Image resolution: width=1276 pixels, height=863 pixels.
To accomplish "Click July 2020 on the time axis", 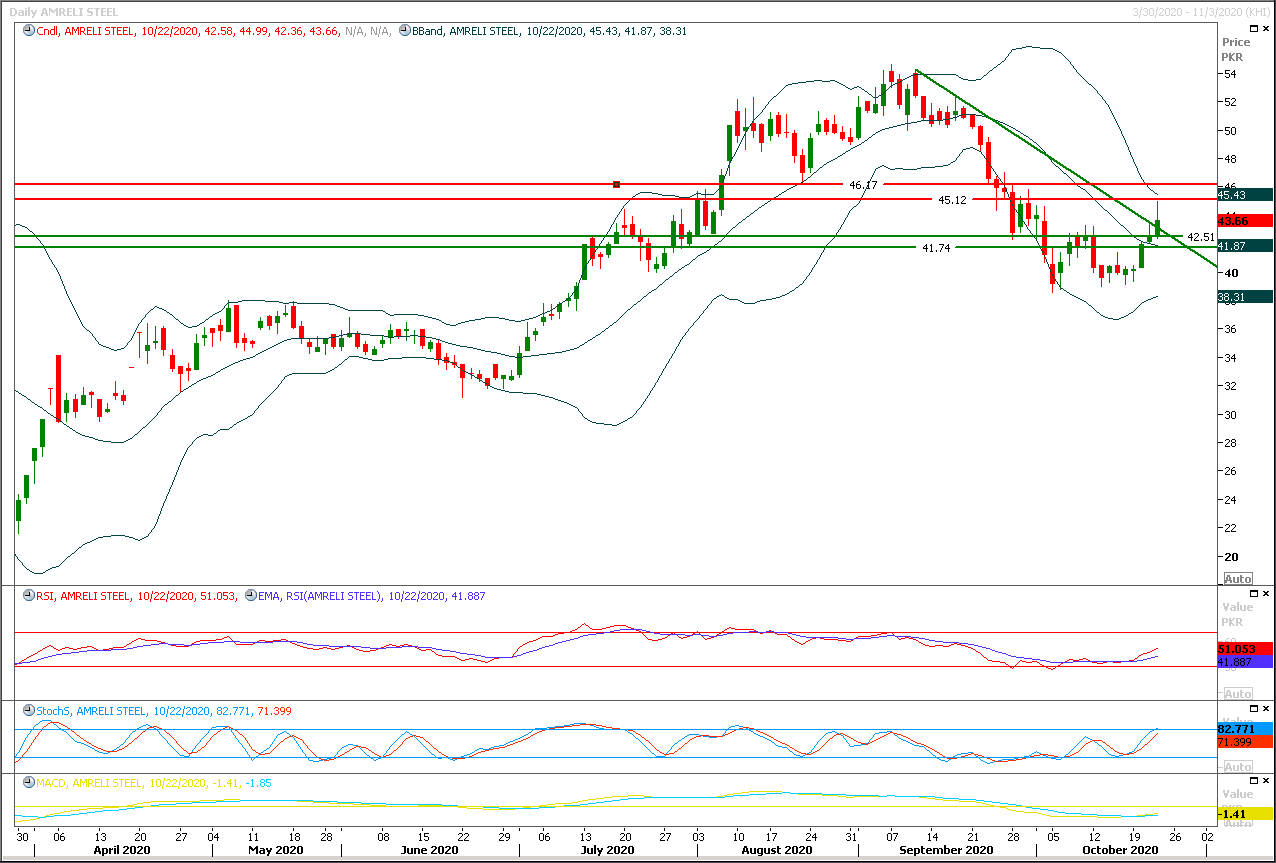I will point(607,850).
